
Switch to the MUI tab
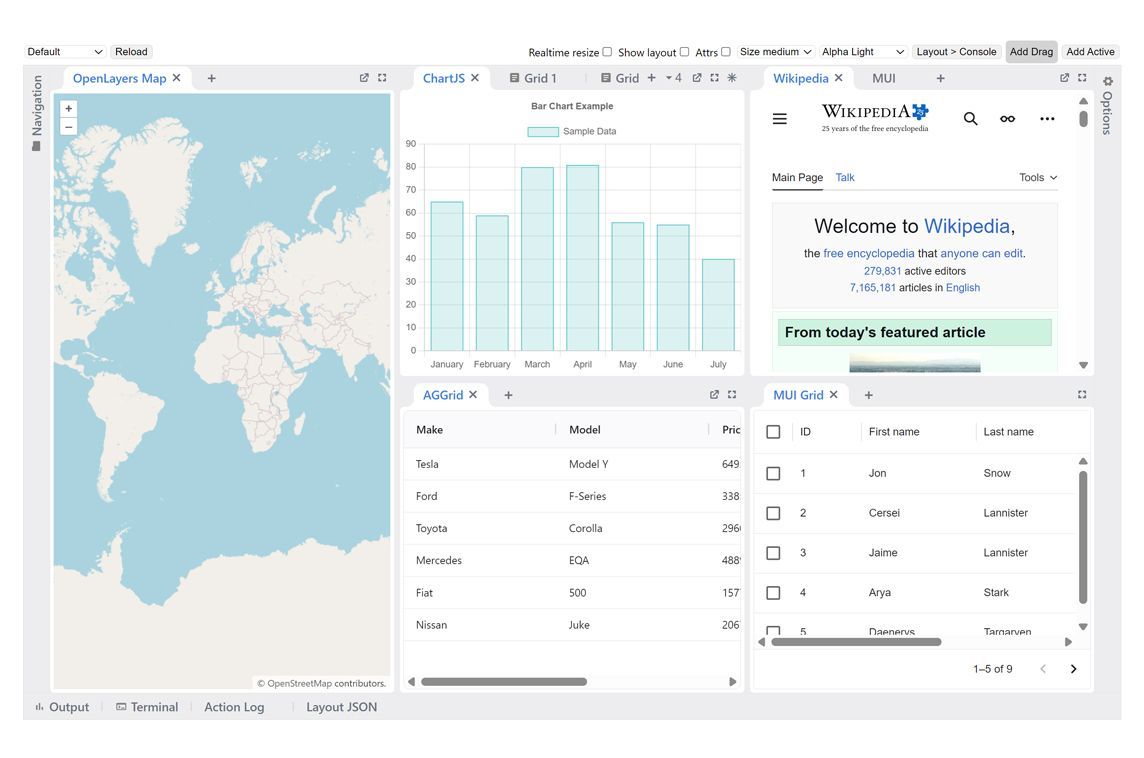pyautogui.click(x=884, y=78)
